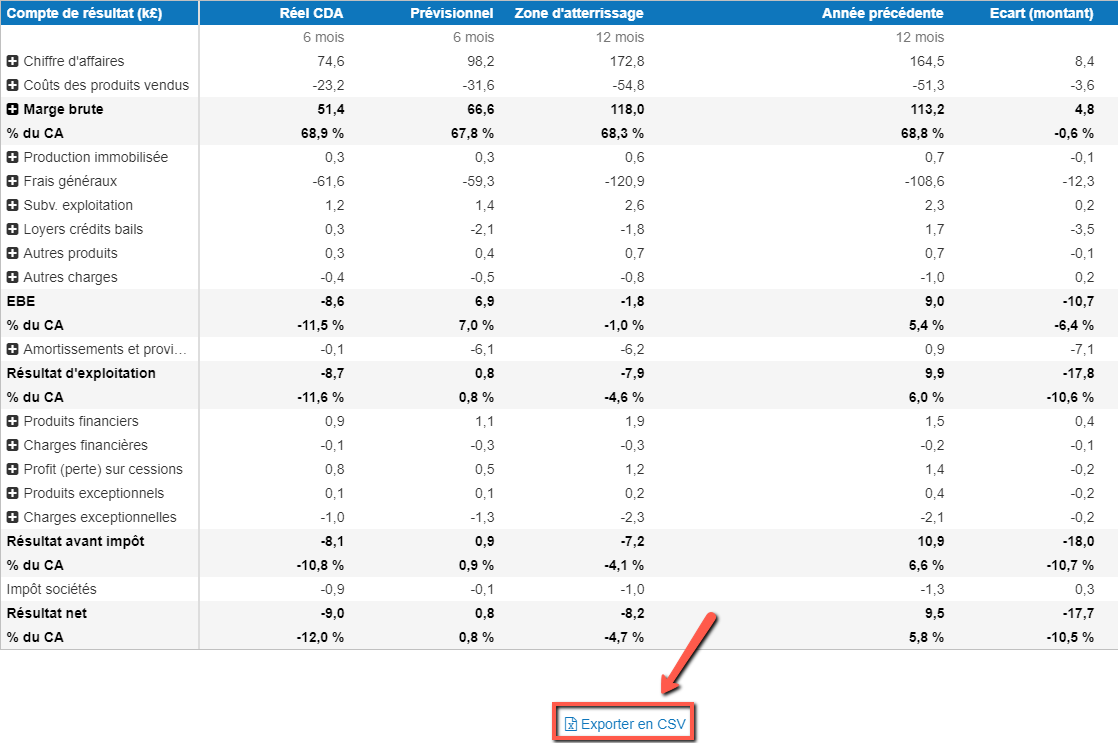Select the Résultat avant impôt row label
This screenshot has width=1118, height=743.
(76, 541)
